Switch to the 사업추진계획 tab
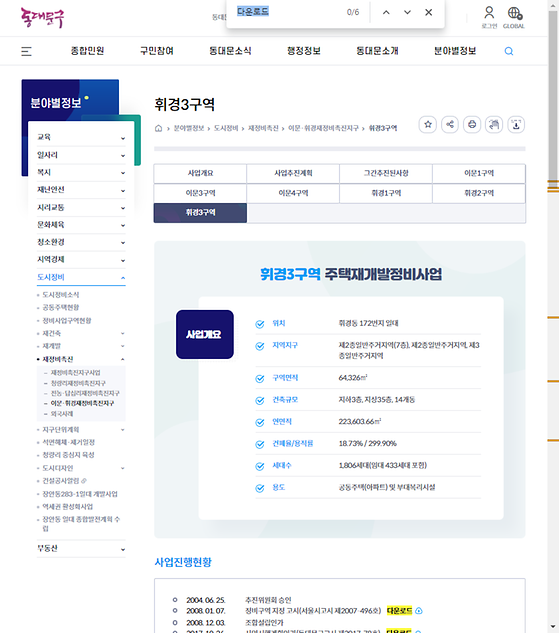 point(293,173)
